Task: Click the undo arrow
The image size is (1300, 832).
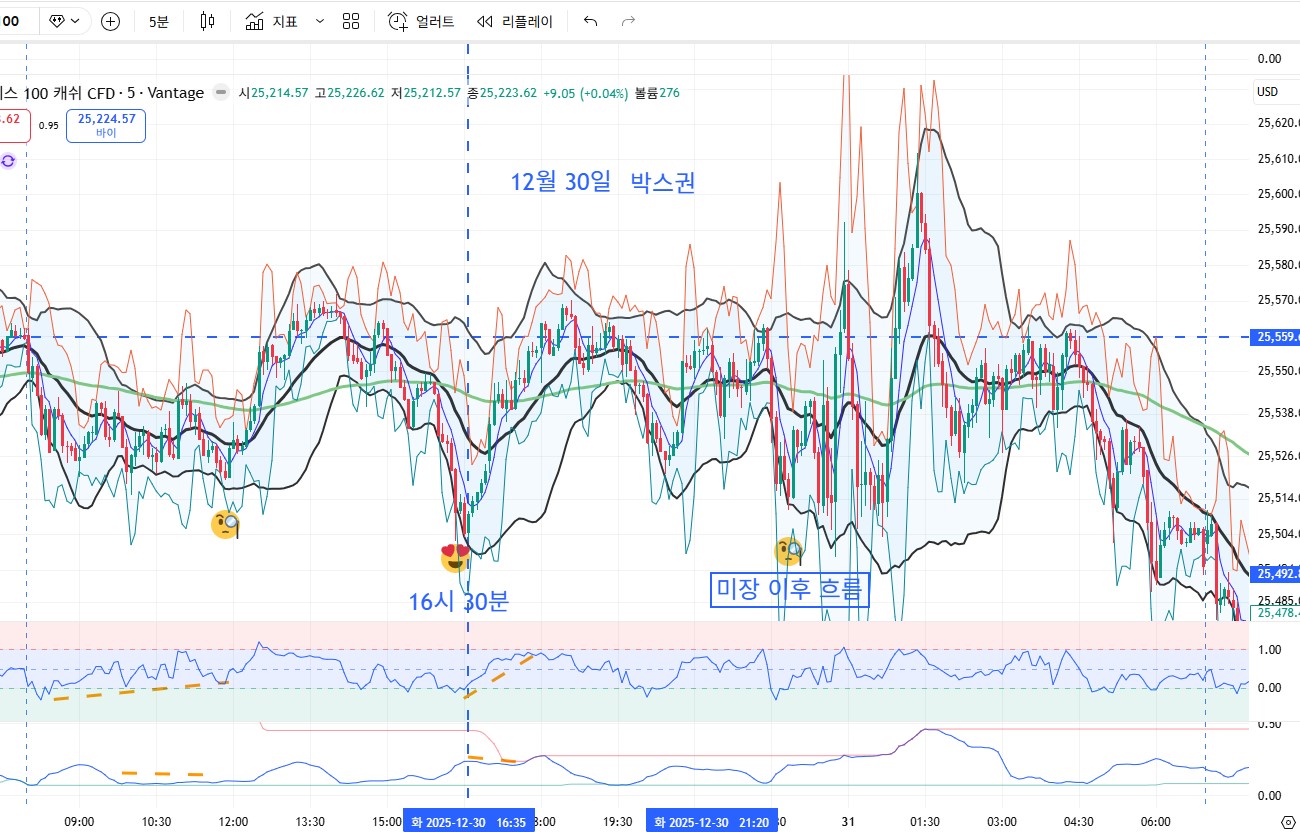Action: [x=590, y=21]
